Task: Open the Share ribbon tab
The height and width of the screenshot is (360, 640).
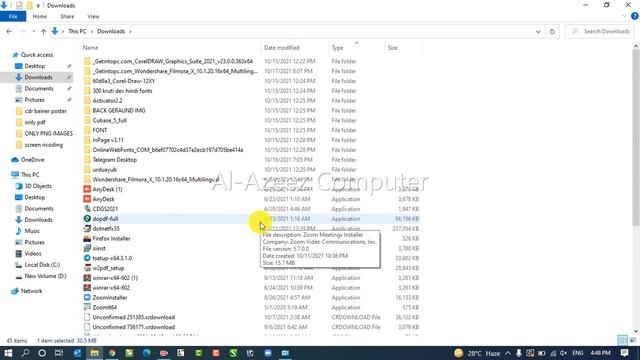Action: pyautogui.click(x=67, y=16)
